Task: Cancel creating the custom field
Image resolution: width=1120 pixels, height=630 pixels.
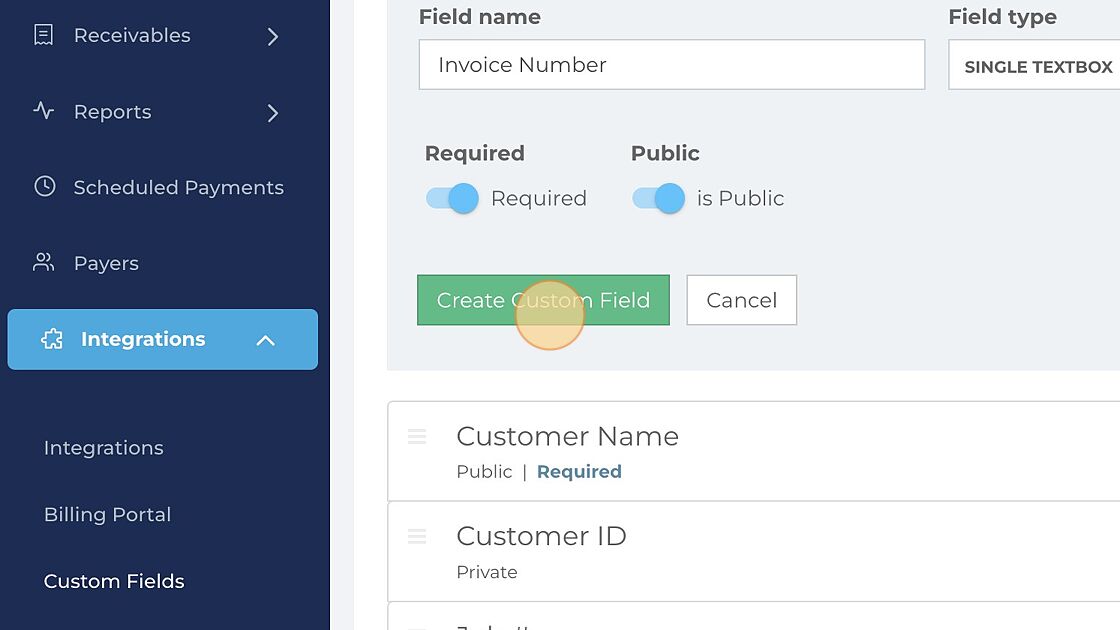Action: tap(741, 300)
